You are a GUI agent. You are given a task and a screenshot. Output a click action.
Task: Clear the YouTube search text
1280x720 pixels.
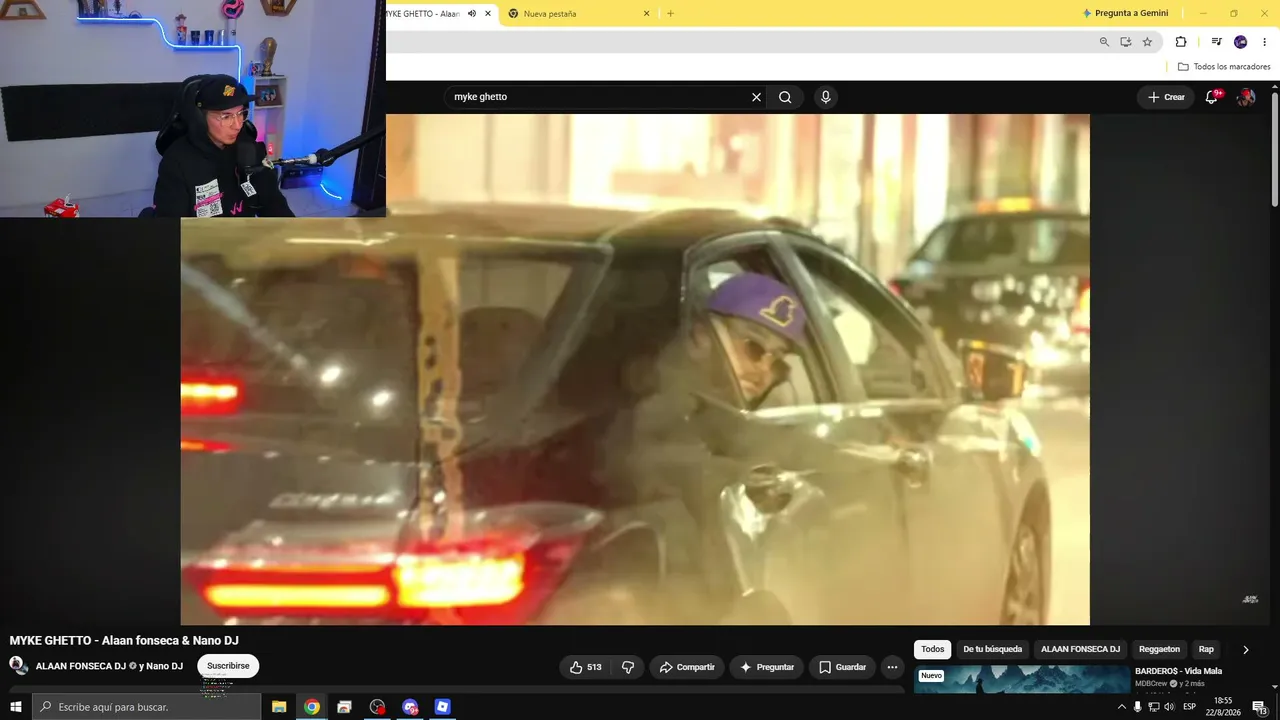tap(756, 97)
